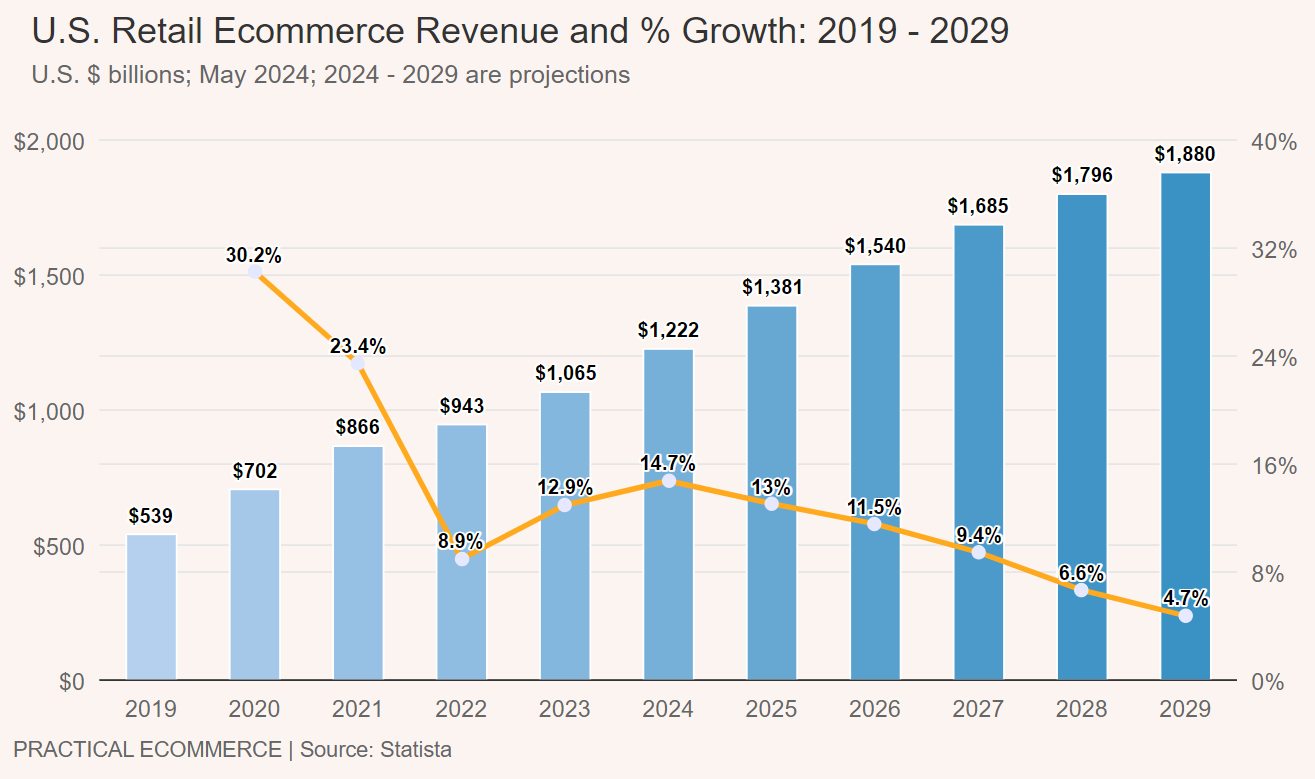Click the blue revenue bar for 2019
The height and width of the screenshot is (779, 1315).
tap(151, 608)
